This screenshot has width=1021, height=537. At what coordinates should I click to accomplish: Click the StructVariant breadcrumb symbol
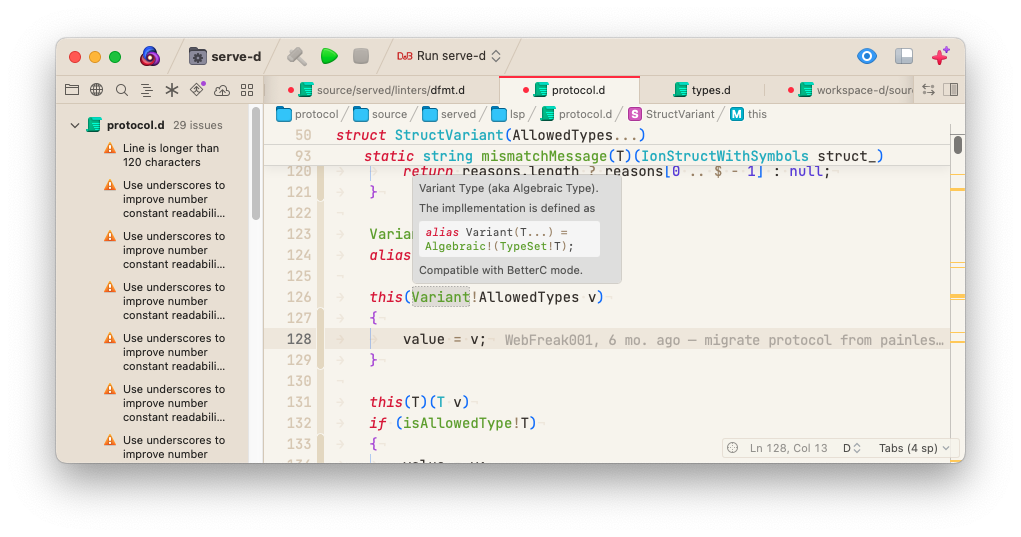pyautogui.click(x=671, y=115)
